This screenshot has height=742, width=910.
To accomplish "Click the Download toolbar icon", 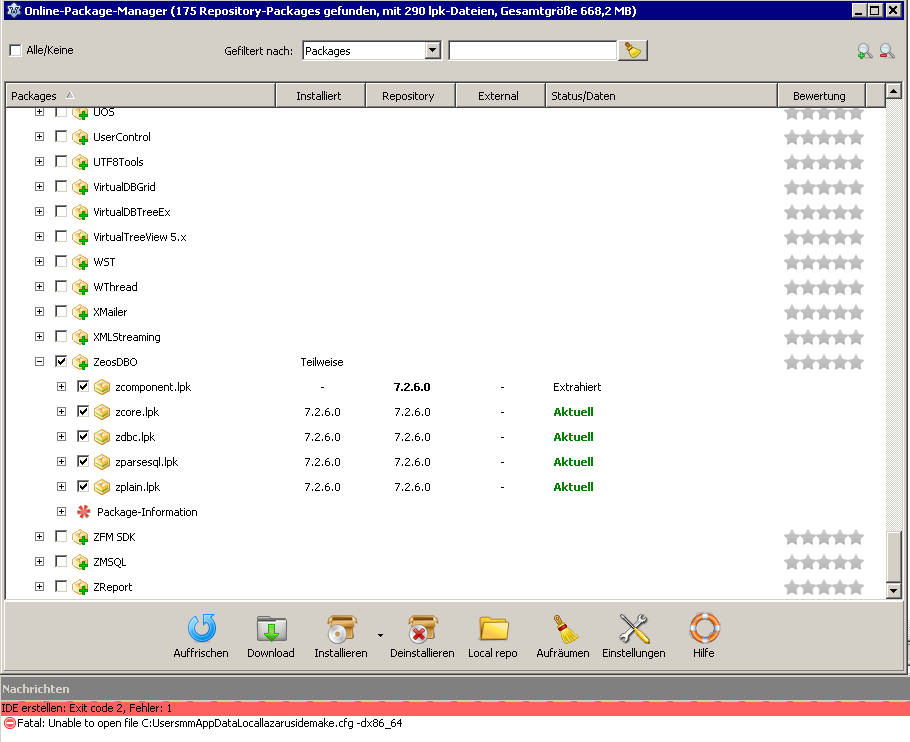I will (271, 629).
